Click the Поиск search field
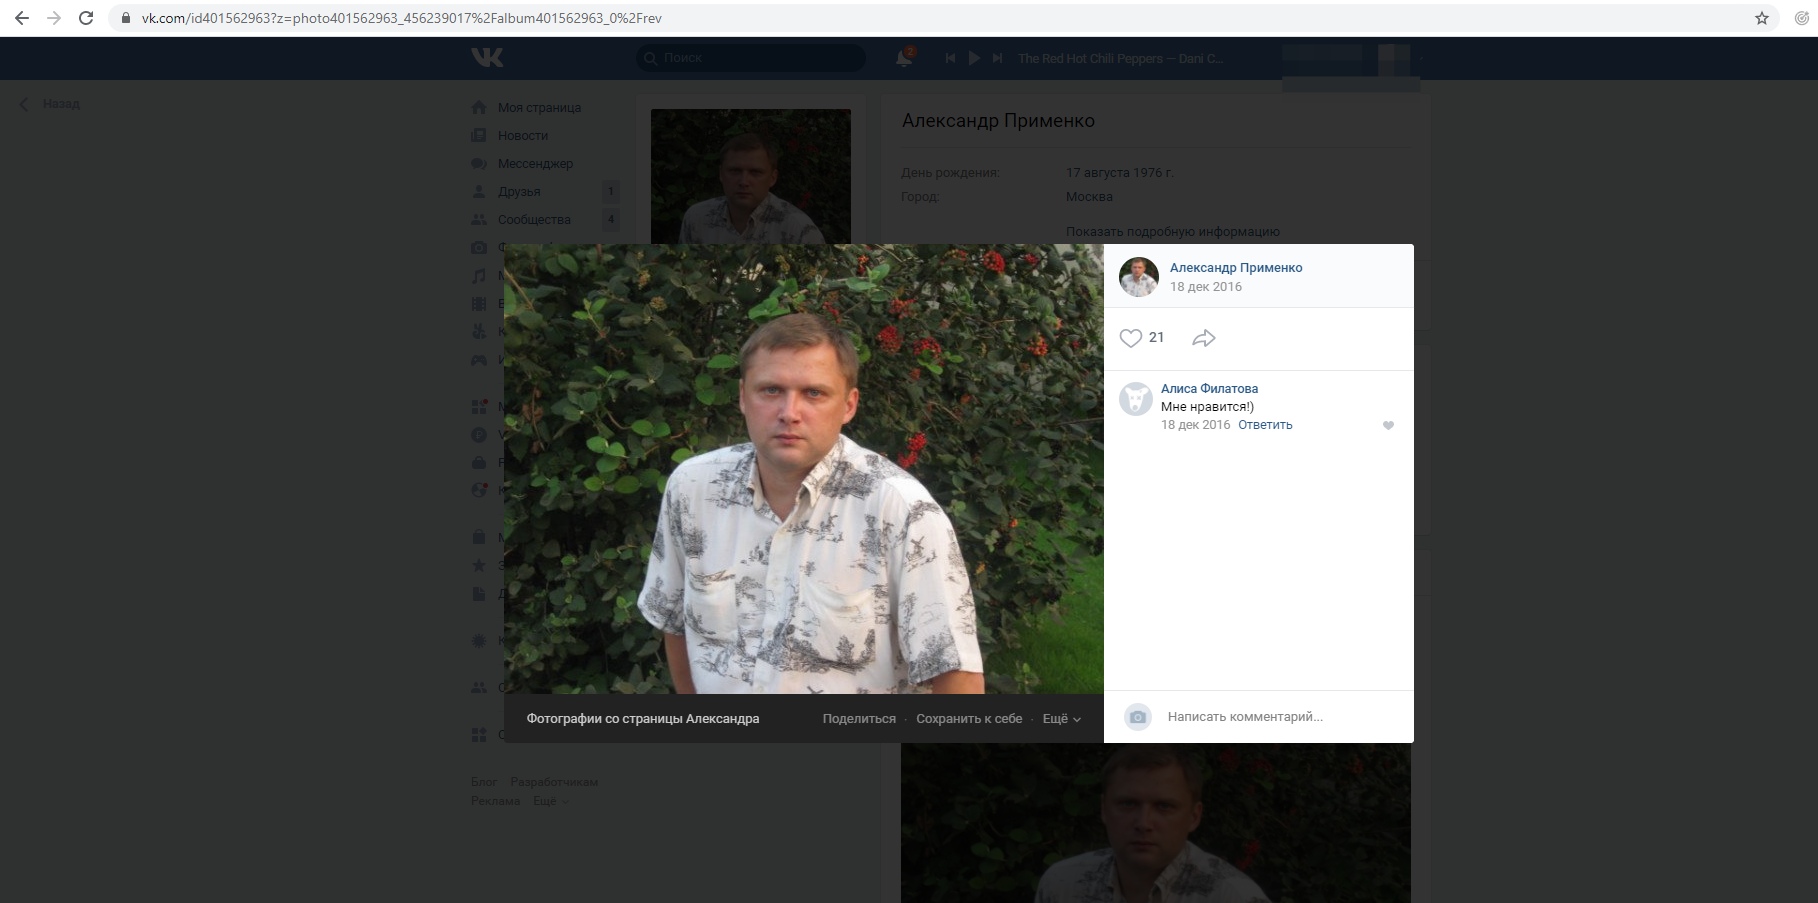 (751, 58)
